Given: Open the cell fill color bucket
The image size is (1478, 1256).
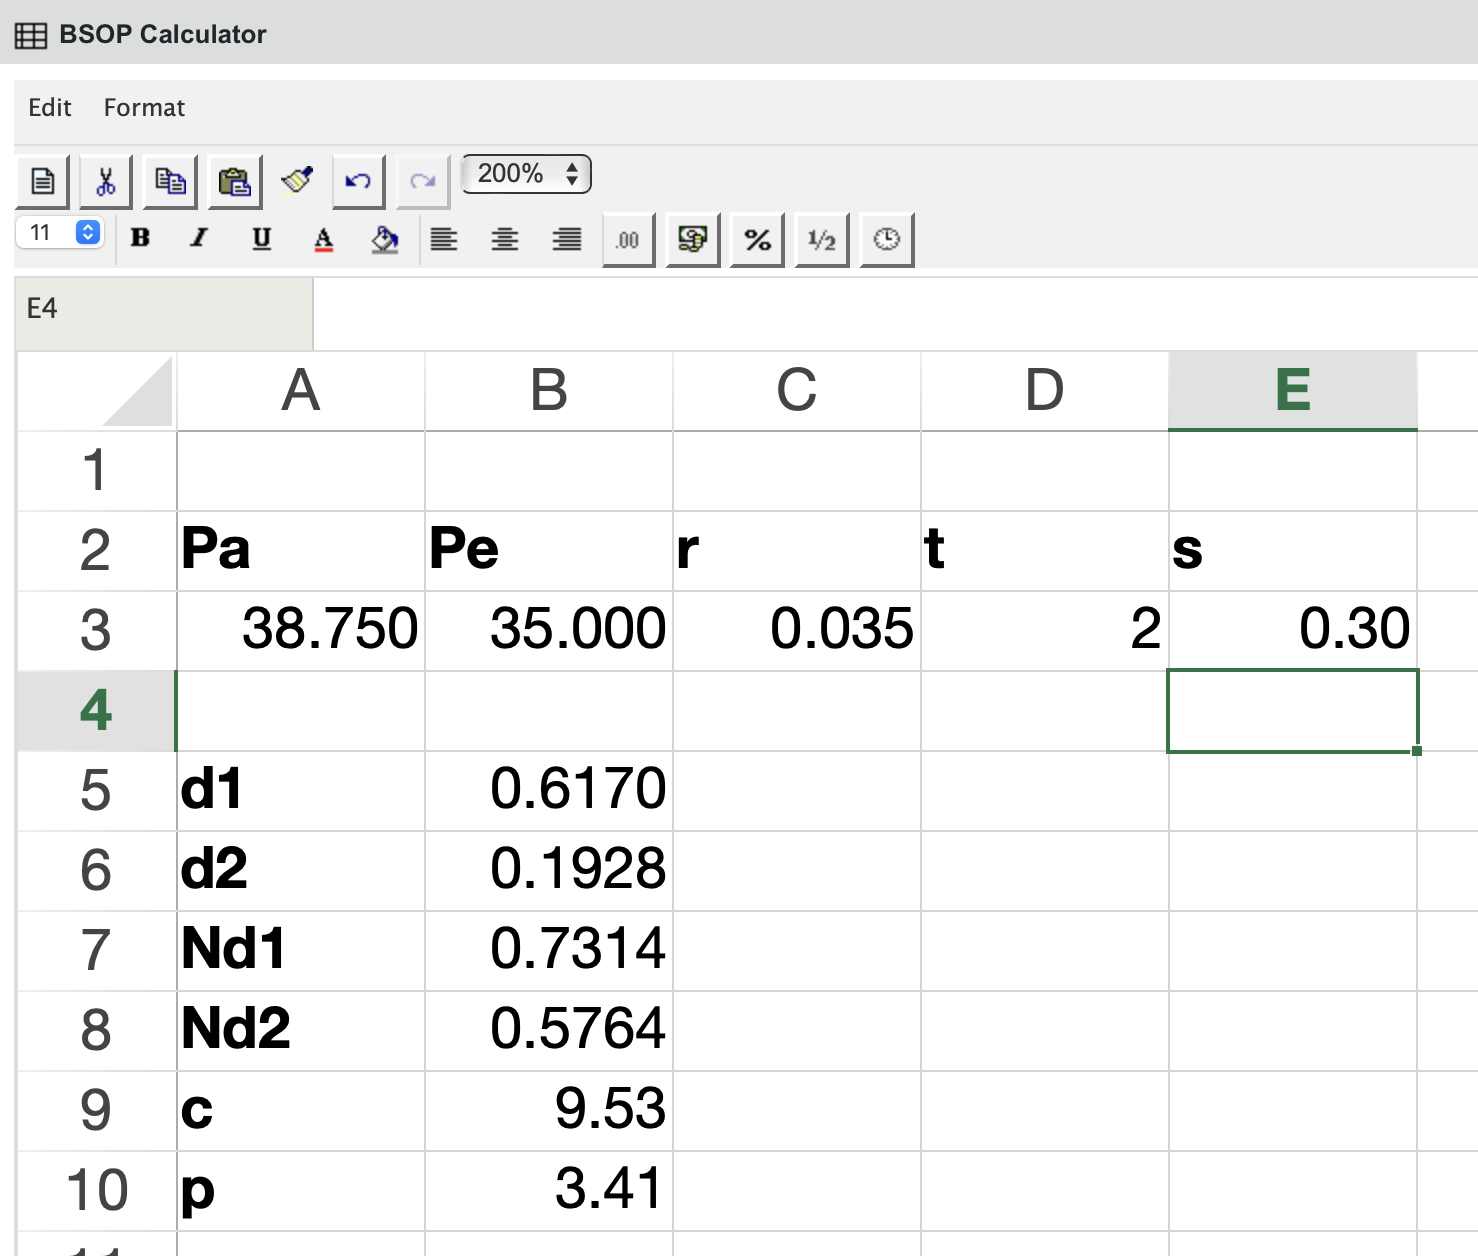Looking at the screenshot, I should (384, 239).
